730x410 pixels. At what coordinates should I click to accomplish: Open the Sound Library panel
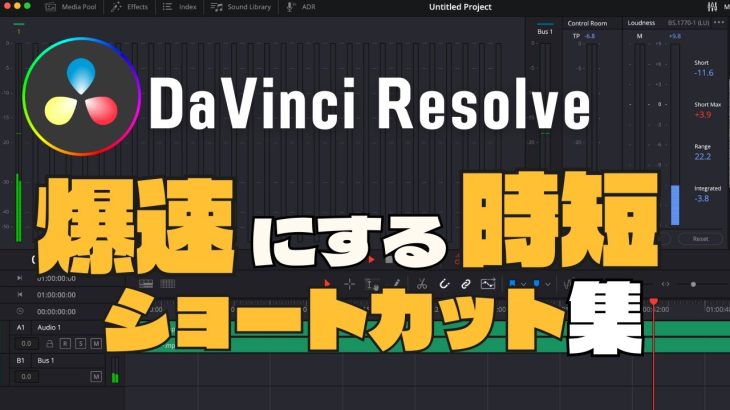pos(240,7)
